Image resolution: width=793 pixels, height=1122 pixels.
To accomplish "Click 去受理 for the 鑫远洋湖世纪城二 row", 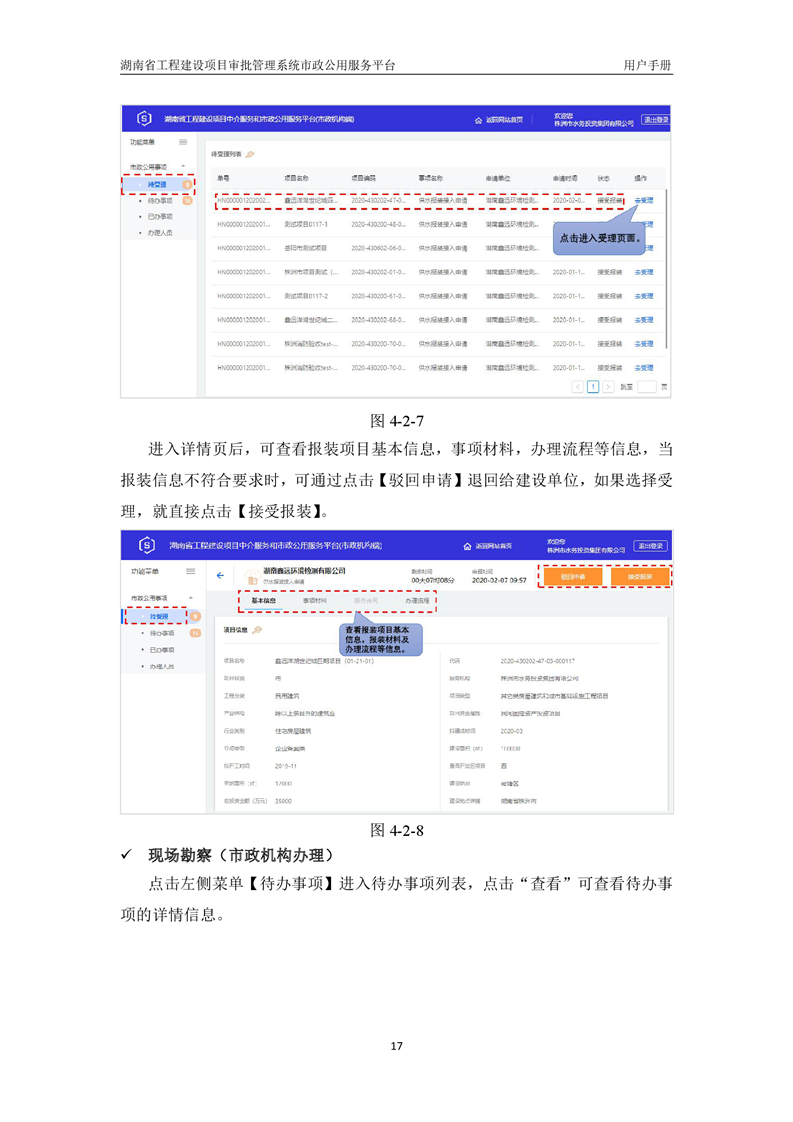I will point(643,320).
